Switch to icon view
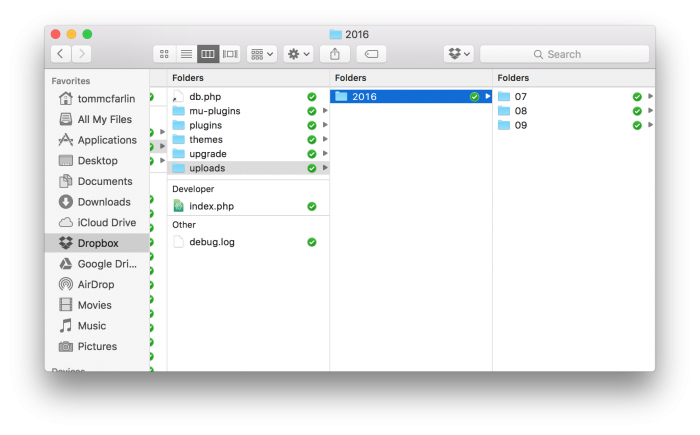This screenshot has width=700, height=435. click(x=164, y=54)
